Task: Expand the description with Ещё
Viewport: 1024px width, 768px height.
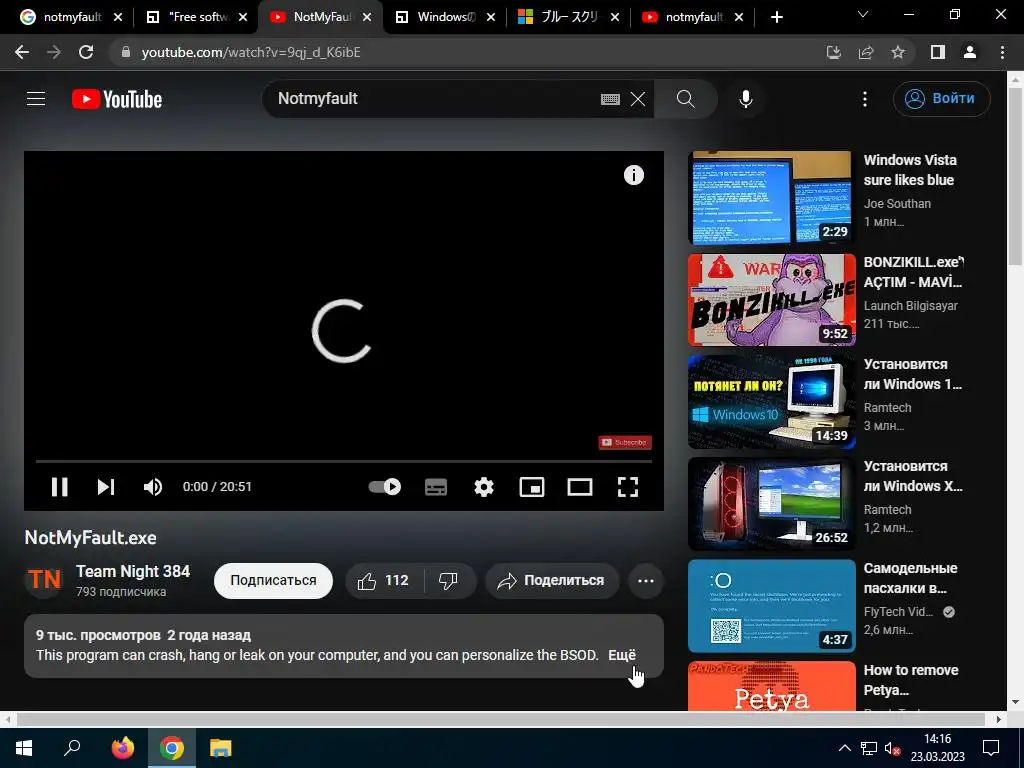Action: click(622, 655)
